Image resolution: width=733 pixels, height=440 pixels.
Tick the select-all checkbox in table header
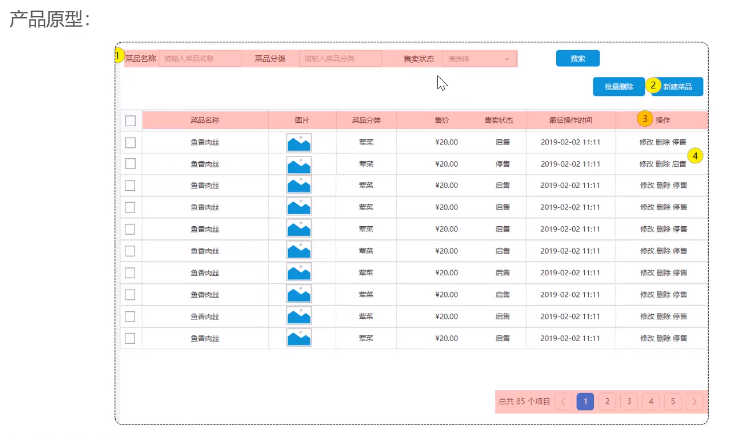click(x=130, y=121)
